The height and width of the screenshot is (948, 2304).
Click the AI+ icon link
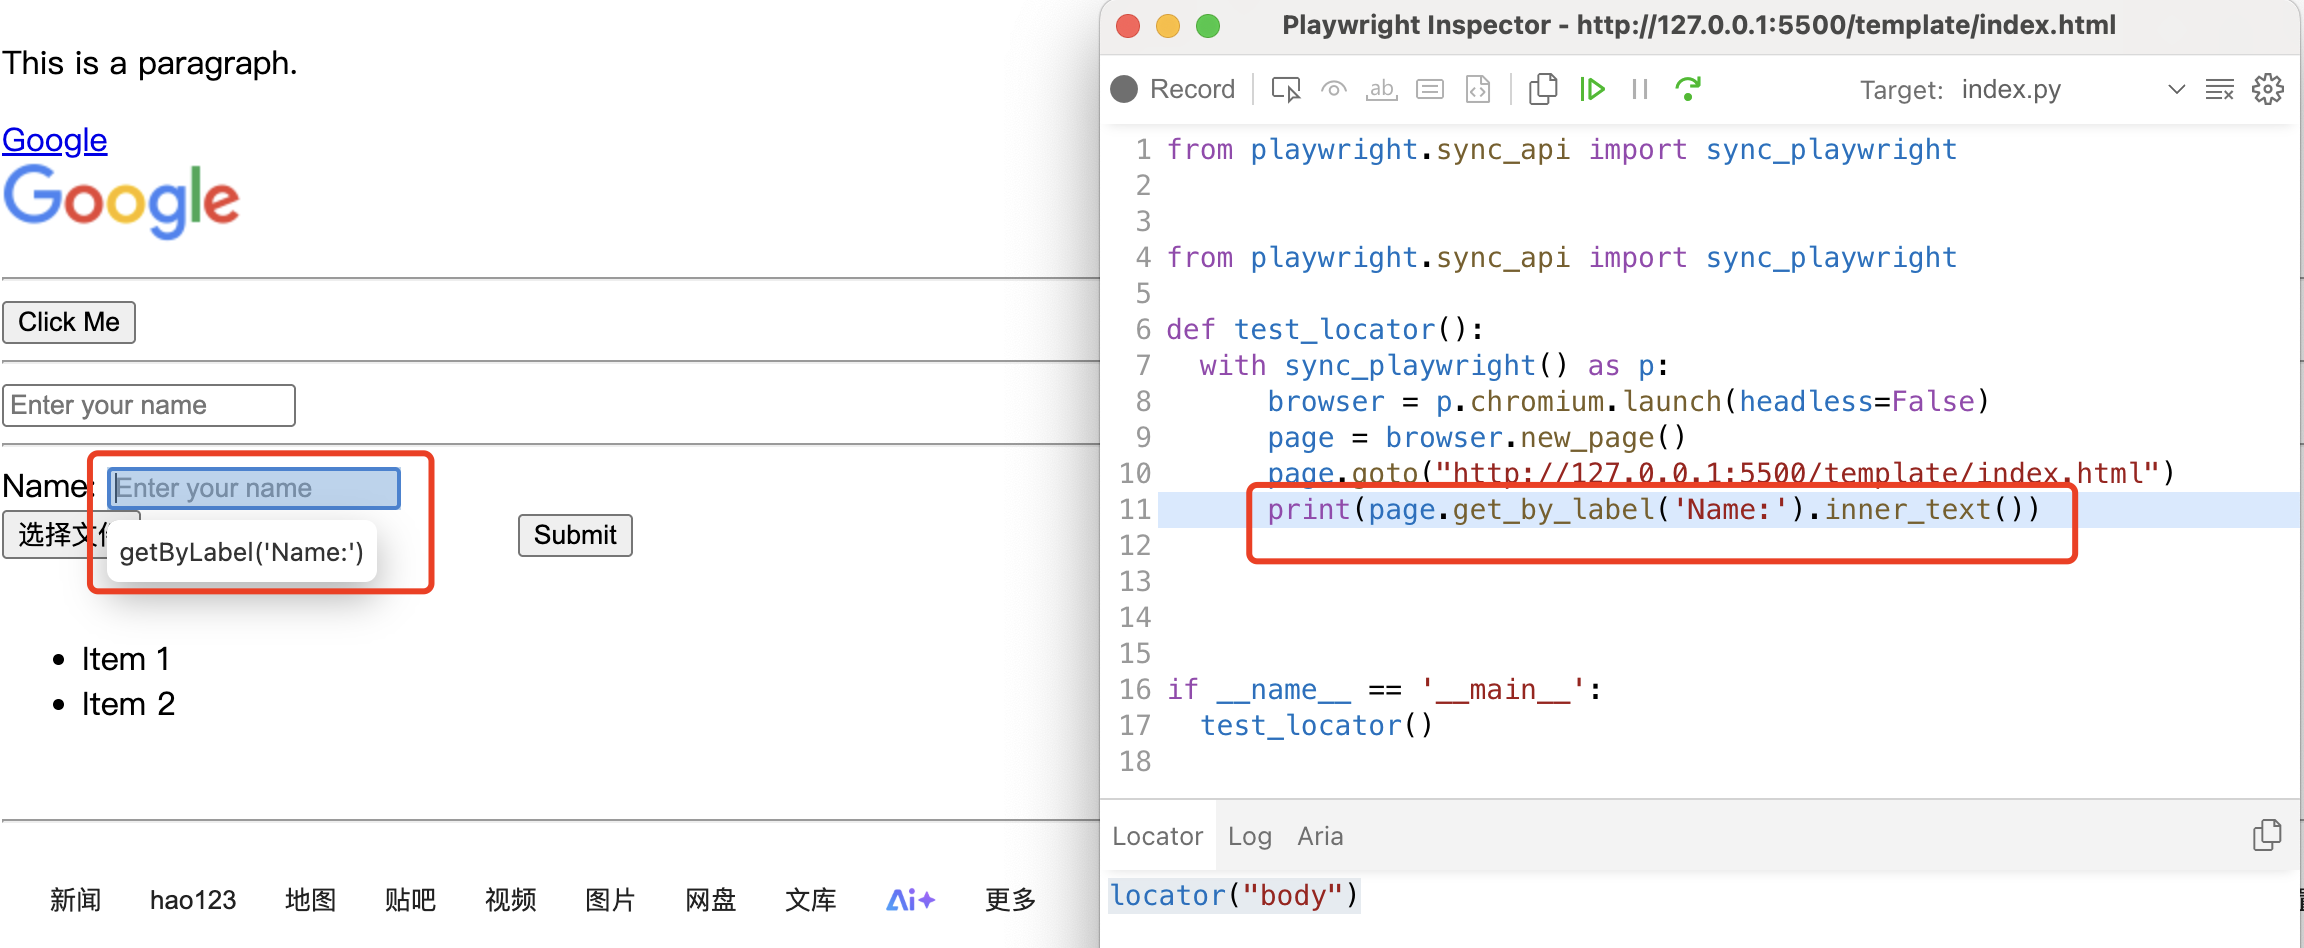(911, 900)
